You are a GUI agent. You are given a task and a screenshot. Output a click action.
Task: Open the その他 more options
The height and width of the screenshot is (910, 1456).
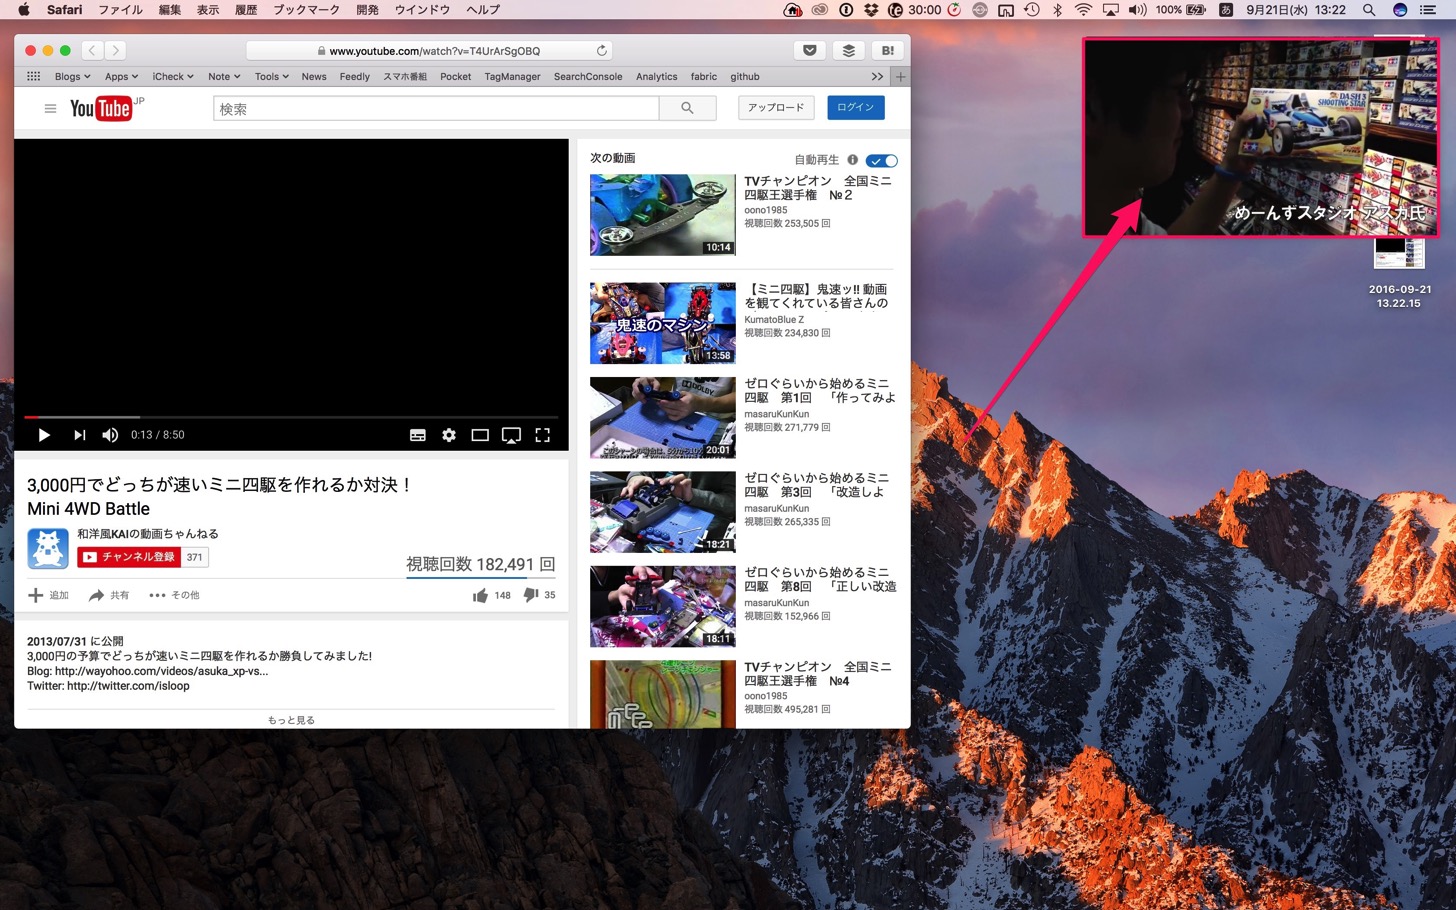(174, 595)
